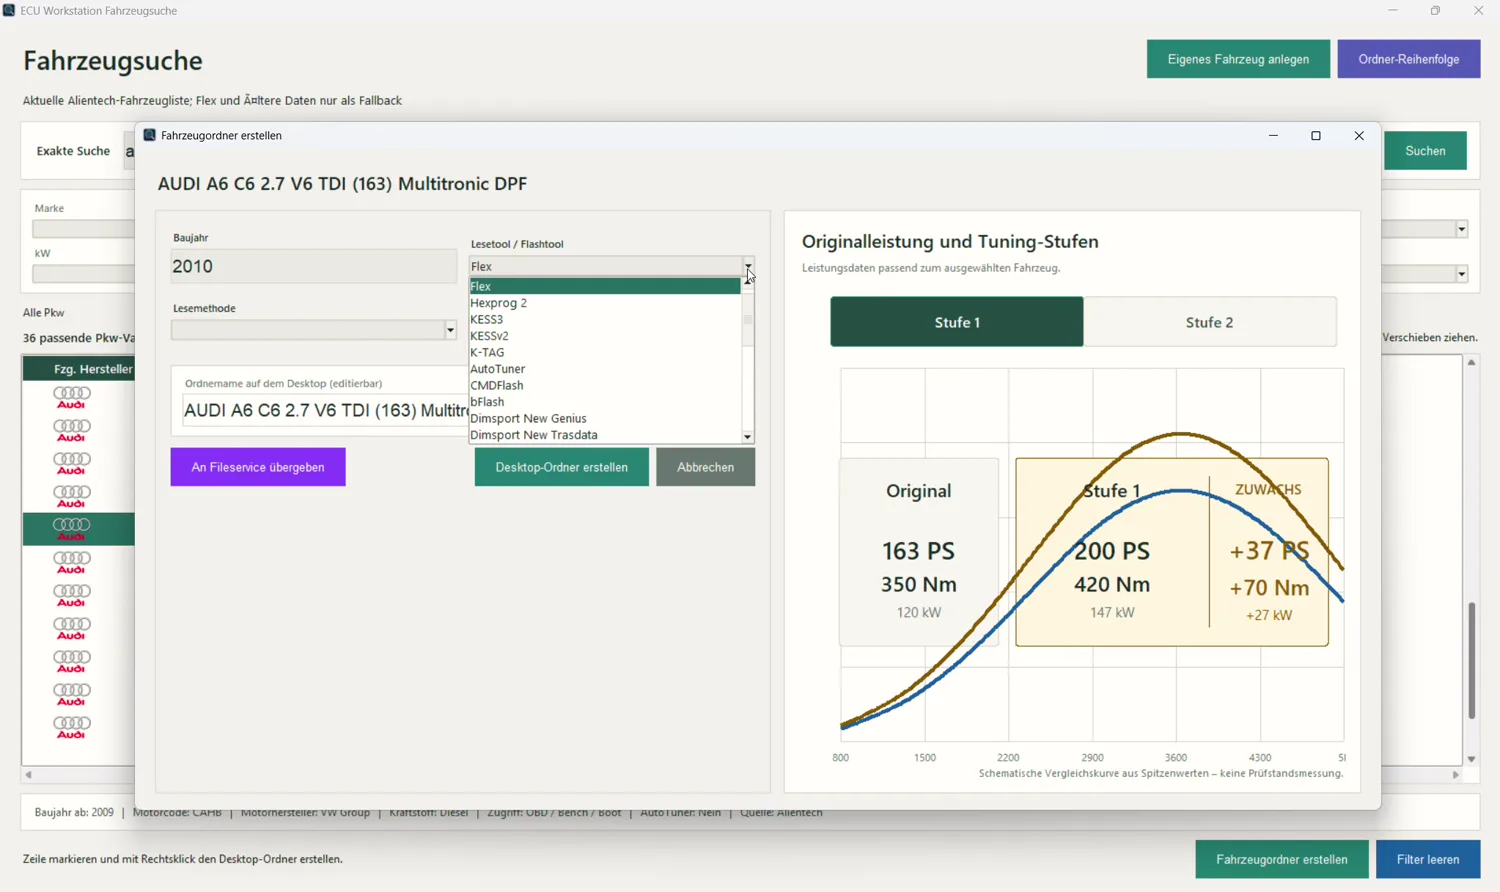Expand the Lesemethode dropdown
Screen dimensions: 1500x892
point(450,330)
